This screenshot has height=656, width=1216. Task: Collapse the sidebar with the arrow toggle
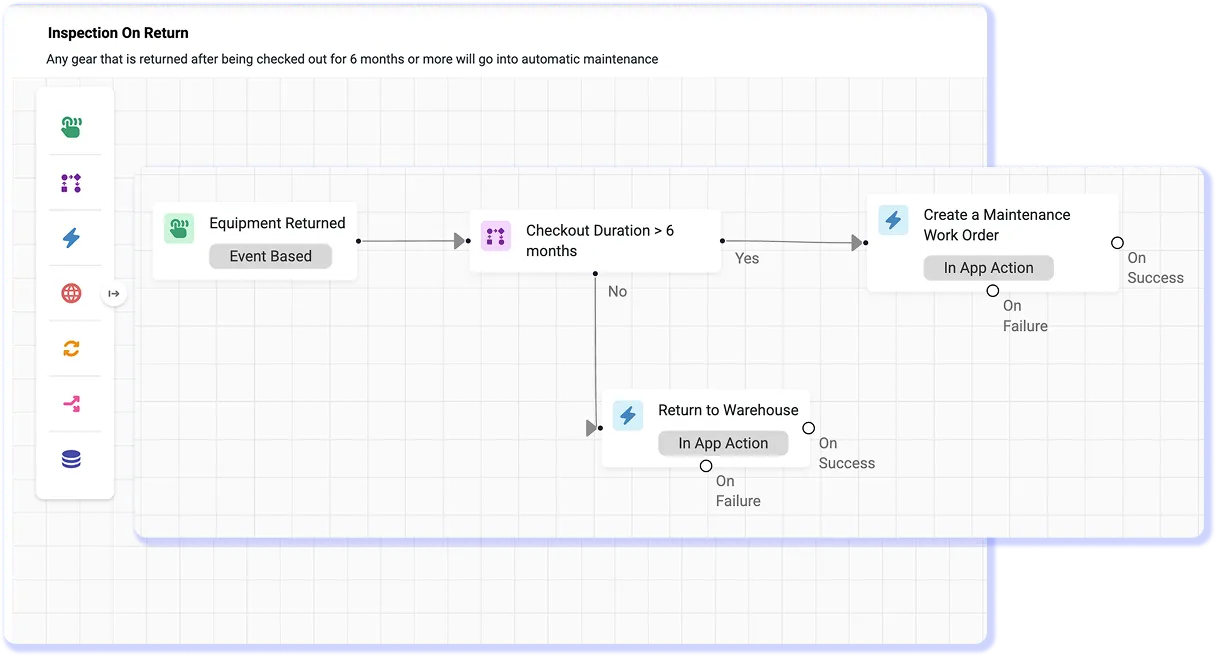pos(114,293)
